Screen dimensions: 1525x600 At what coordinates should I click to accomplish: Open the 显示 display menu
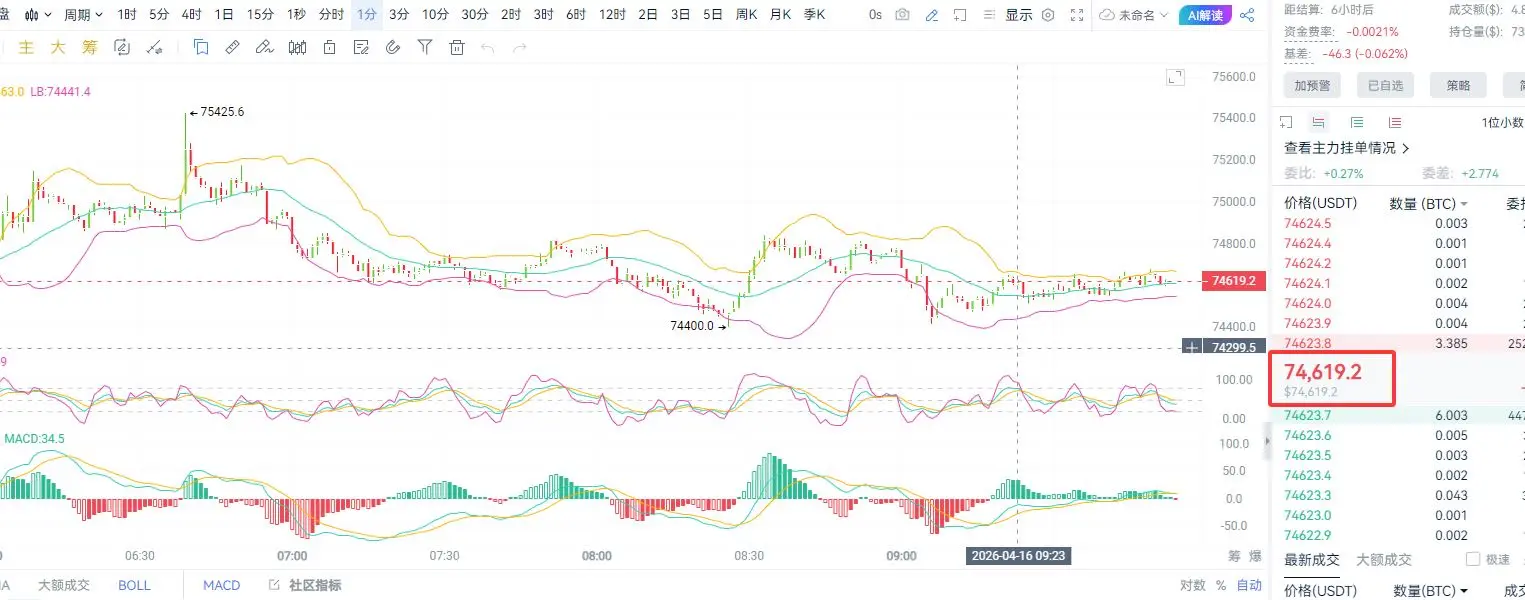(x=1018, y=15)
